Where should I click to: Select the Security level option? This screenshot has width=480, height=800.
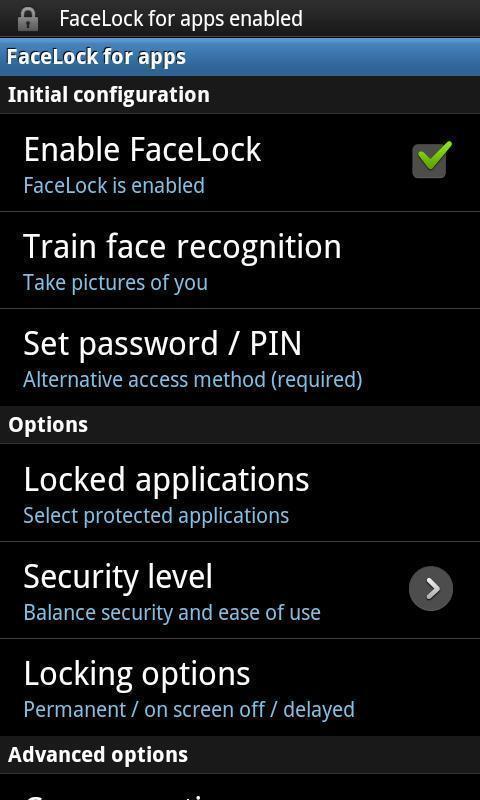[x=240, y=590]
